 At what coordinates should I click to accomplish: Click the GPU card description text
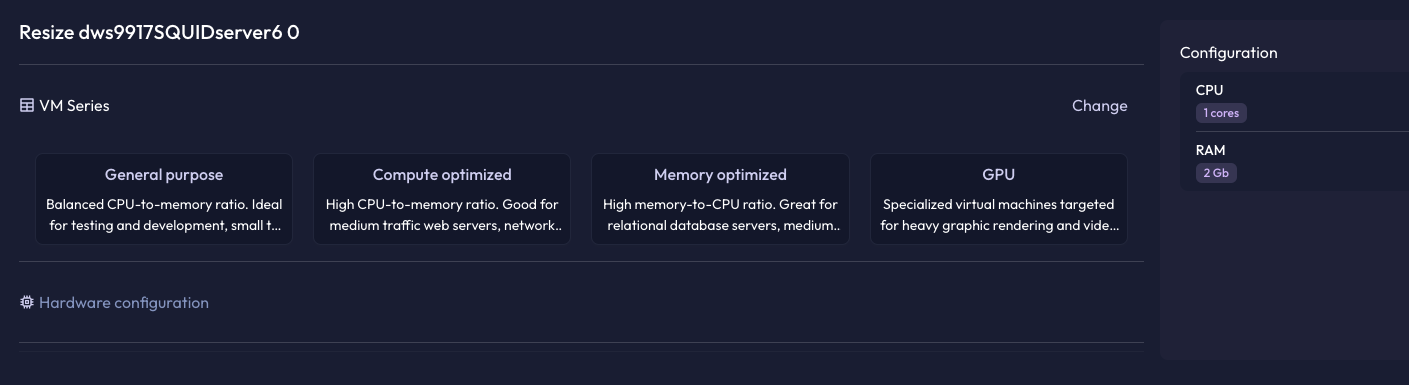tap(999, 215)
